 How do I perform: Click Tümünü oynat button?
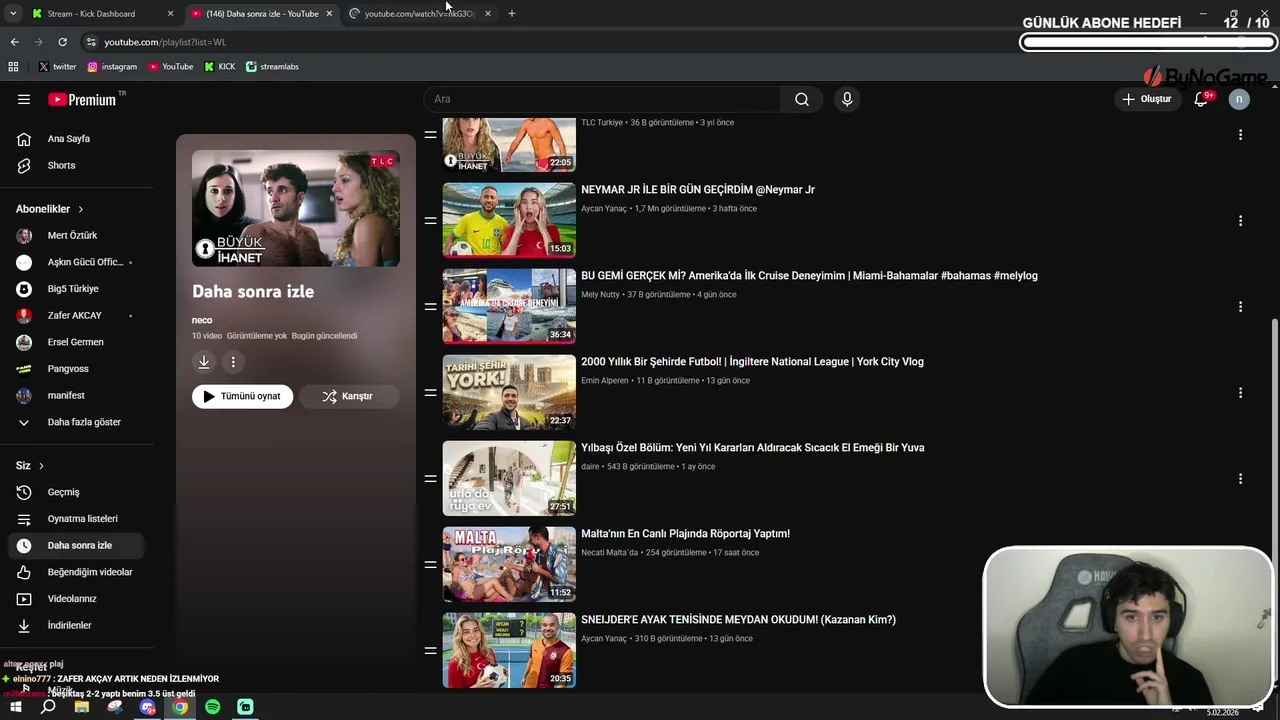coord(242,396)
